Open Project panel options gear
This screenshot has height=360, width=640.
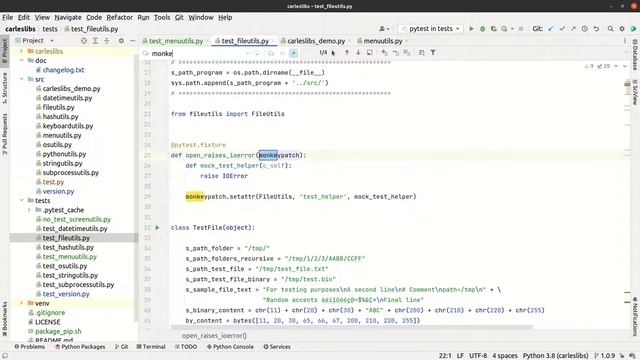point(121,40)
